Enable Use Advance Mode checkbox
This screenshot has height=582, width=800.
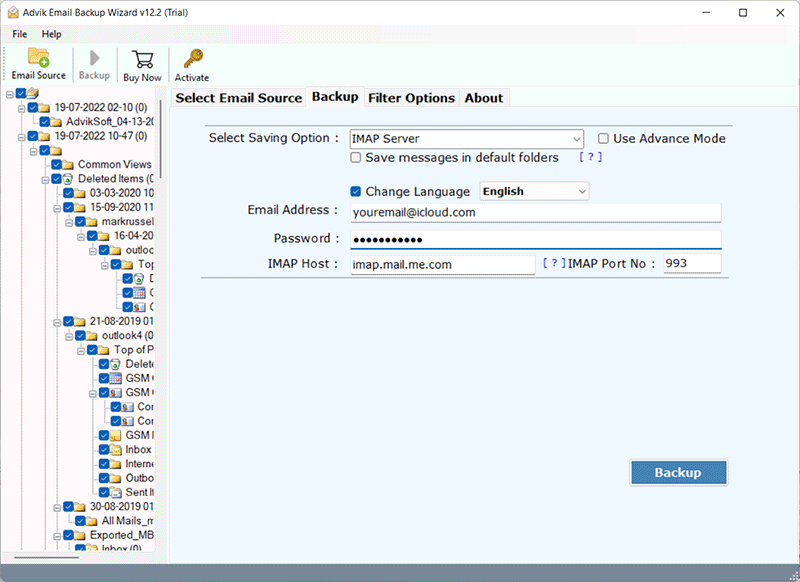point(603,138)
